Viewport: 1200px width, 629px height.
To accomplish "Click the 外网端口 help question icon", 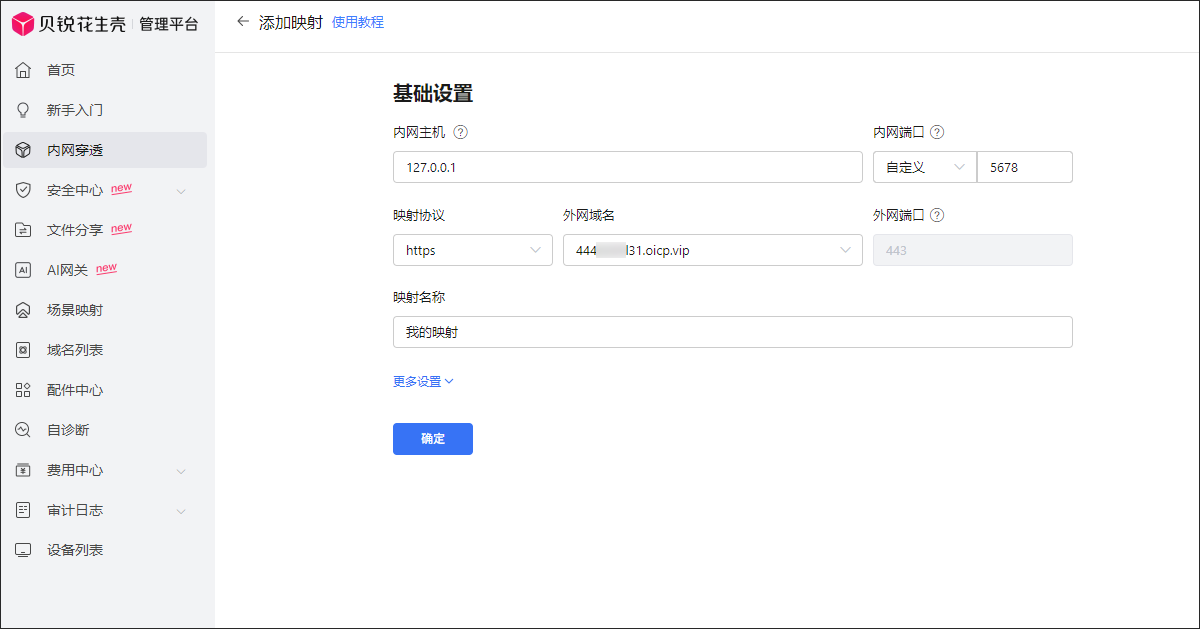I will [937, 215].
